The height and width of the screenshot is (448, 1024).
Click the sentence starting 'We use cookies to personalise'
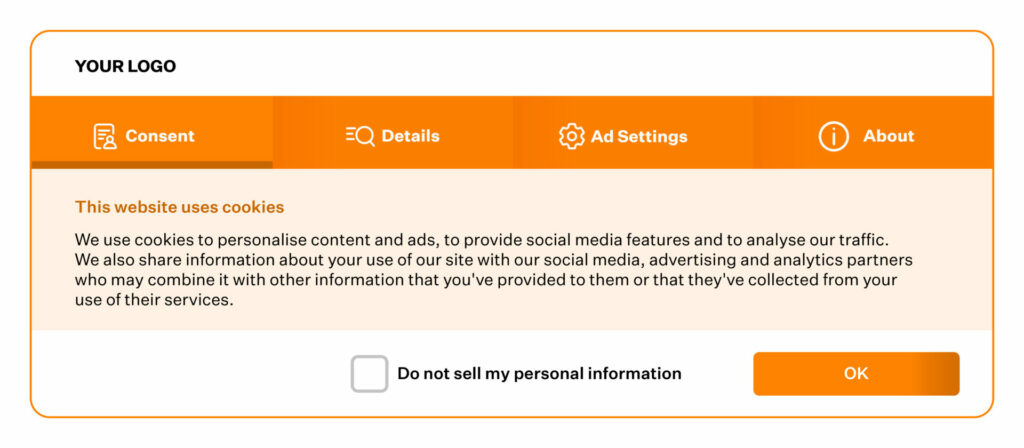tap(482, 240)
